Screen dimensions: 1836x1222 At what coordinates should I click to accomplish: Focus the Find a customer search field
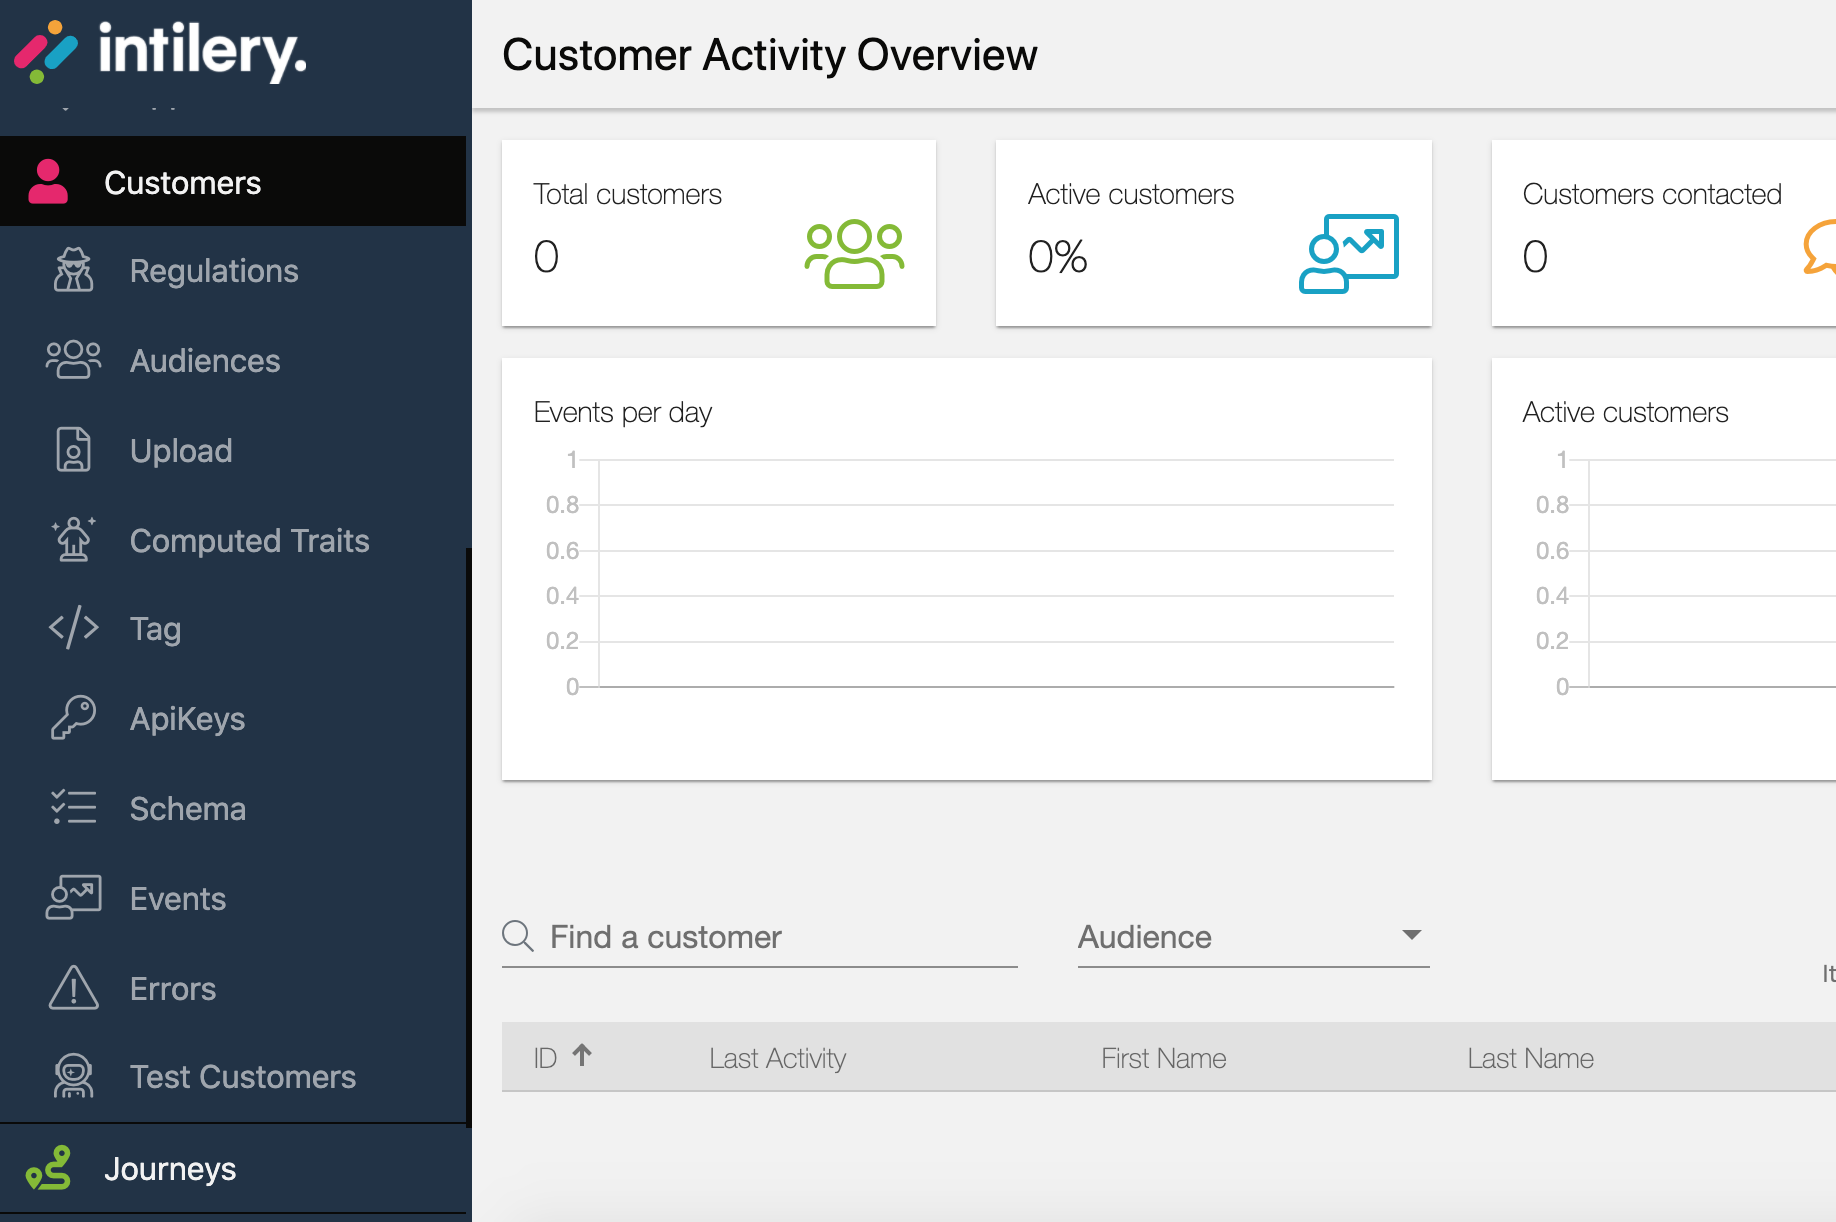tap(760, 937)
